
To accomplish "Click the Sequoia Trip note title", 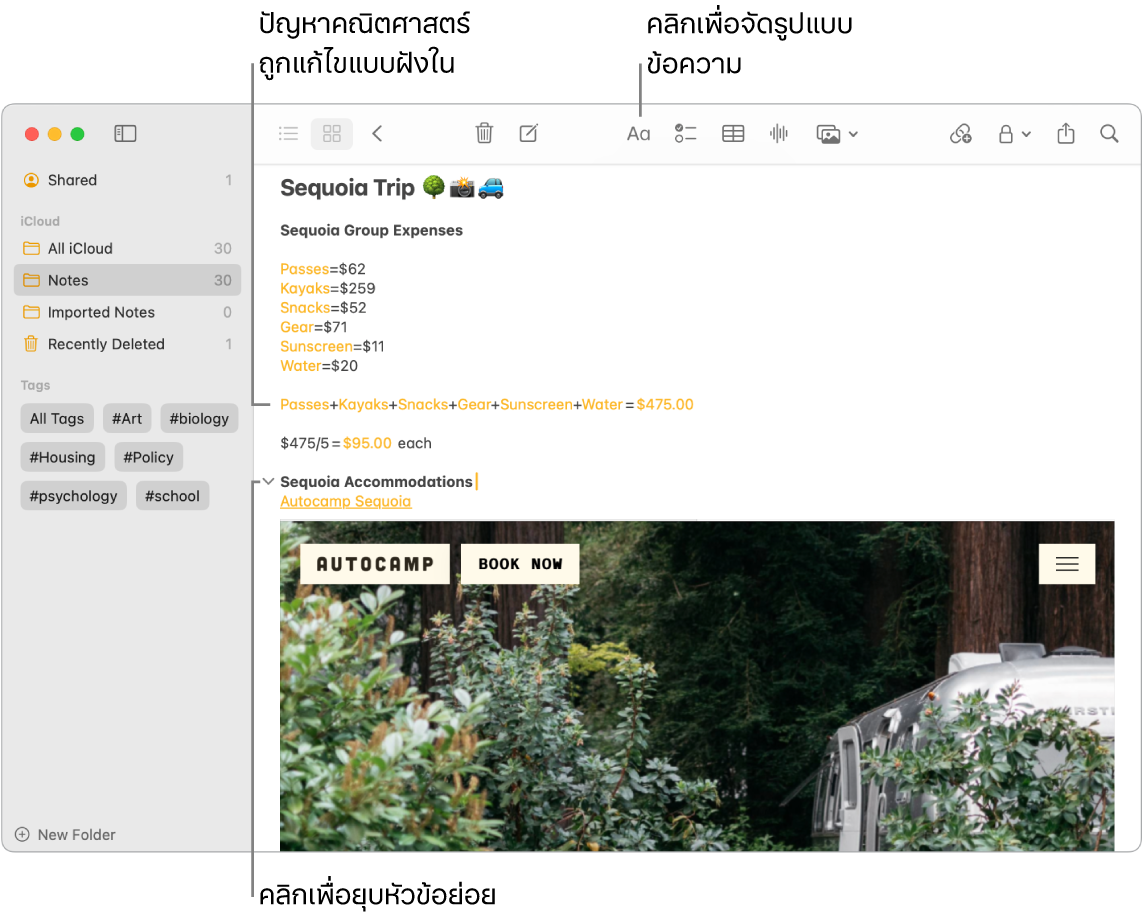I will point(392,188).
